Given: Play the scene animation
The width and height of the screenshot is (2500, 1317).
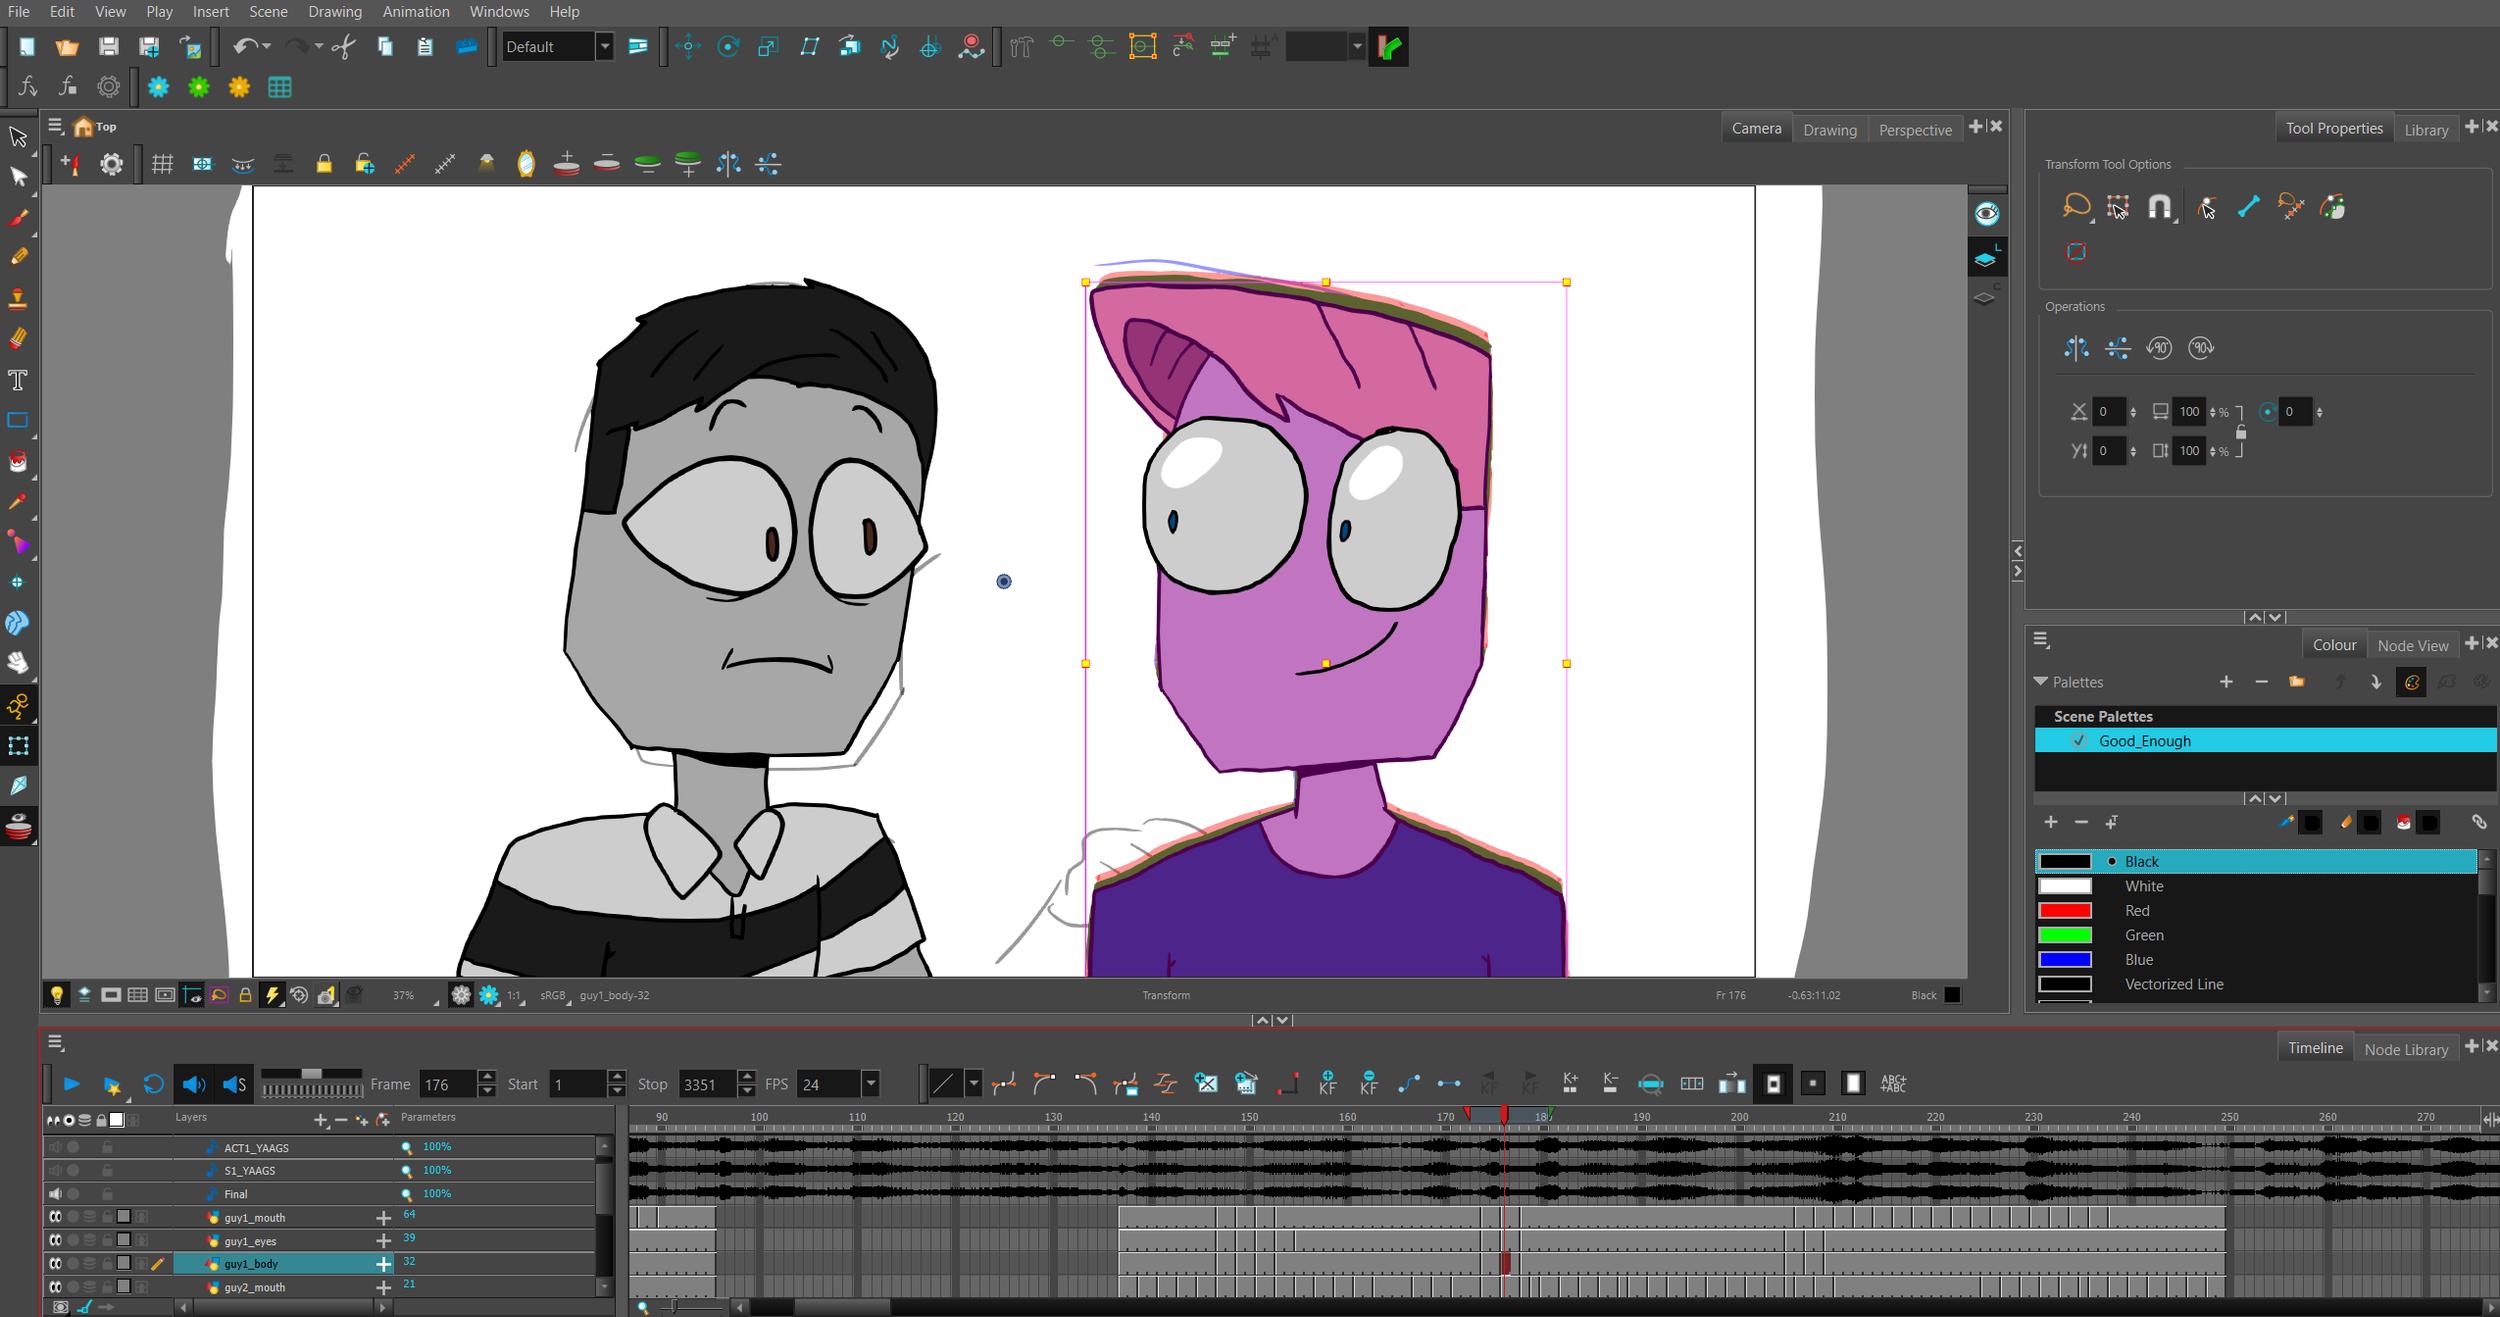Looking at the screenshot, I should point(71,1084).
